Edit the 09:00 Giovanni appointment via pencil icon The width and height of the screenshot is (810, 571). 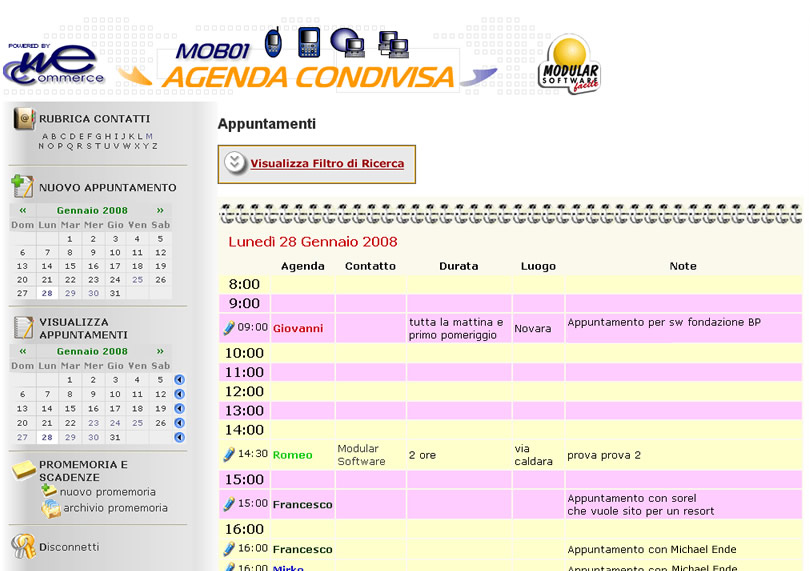pos(229,328)
